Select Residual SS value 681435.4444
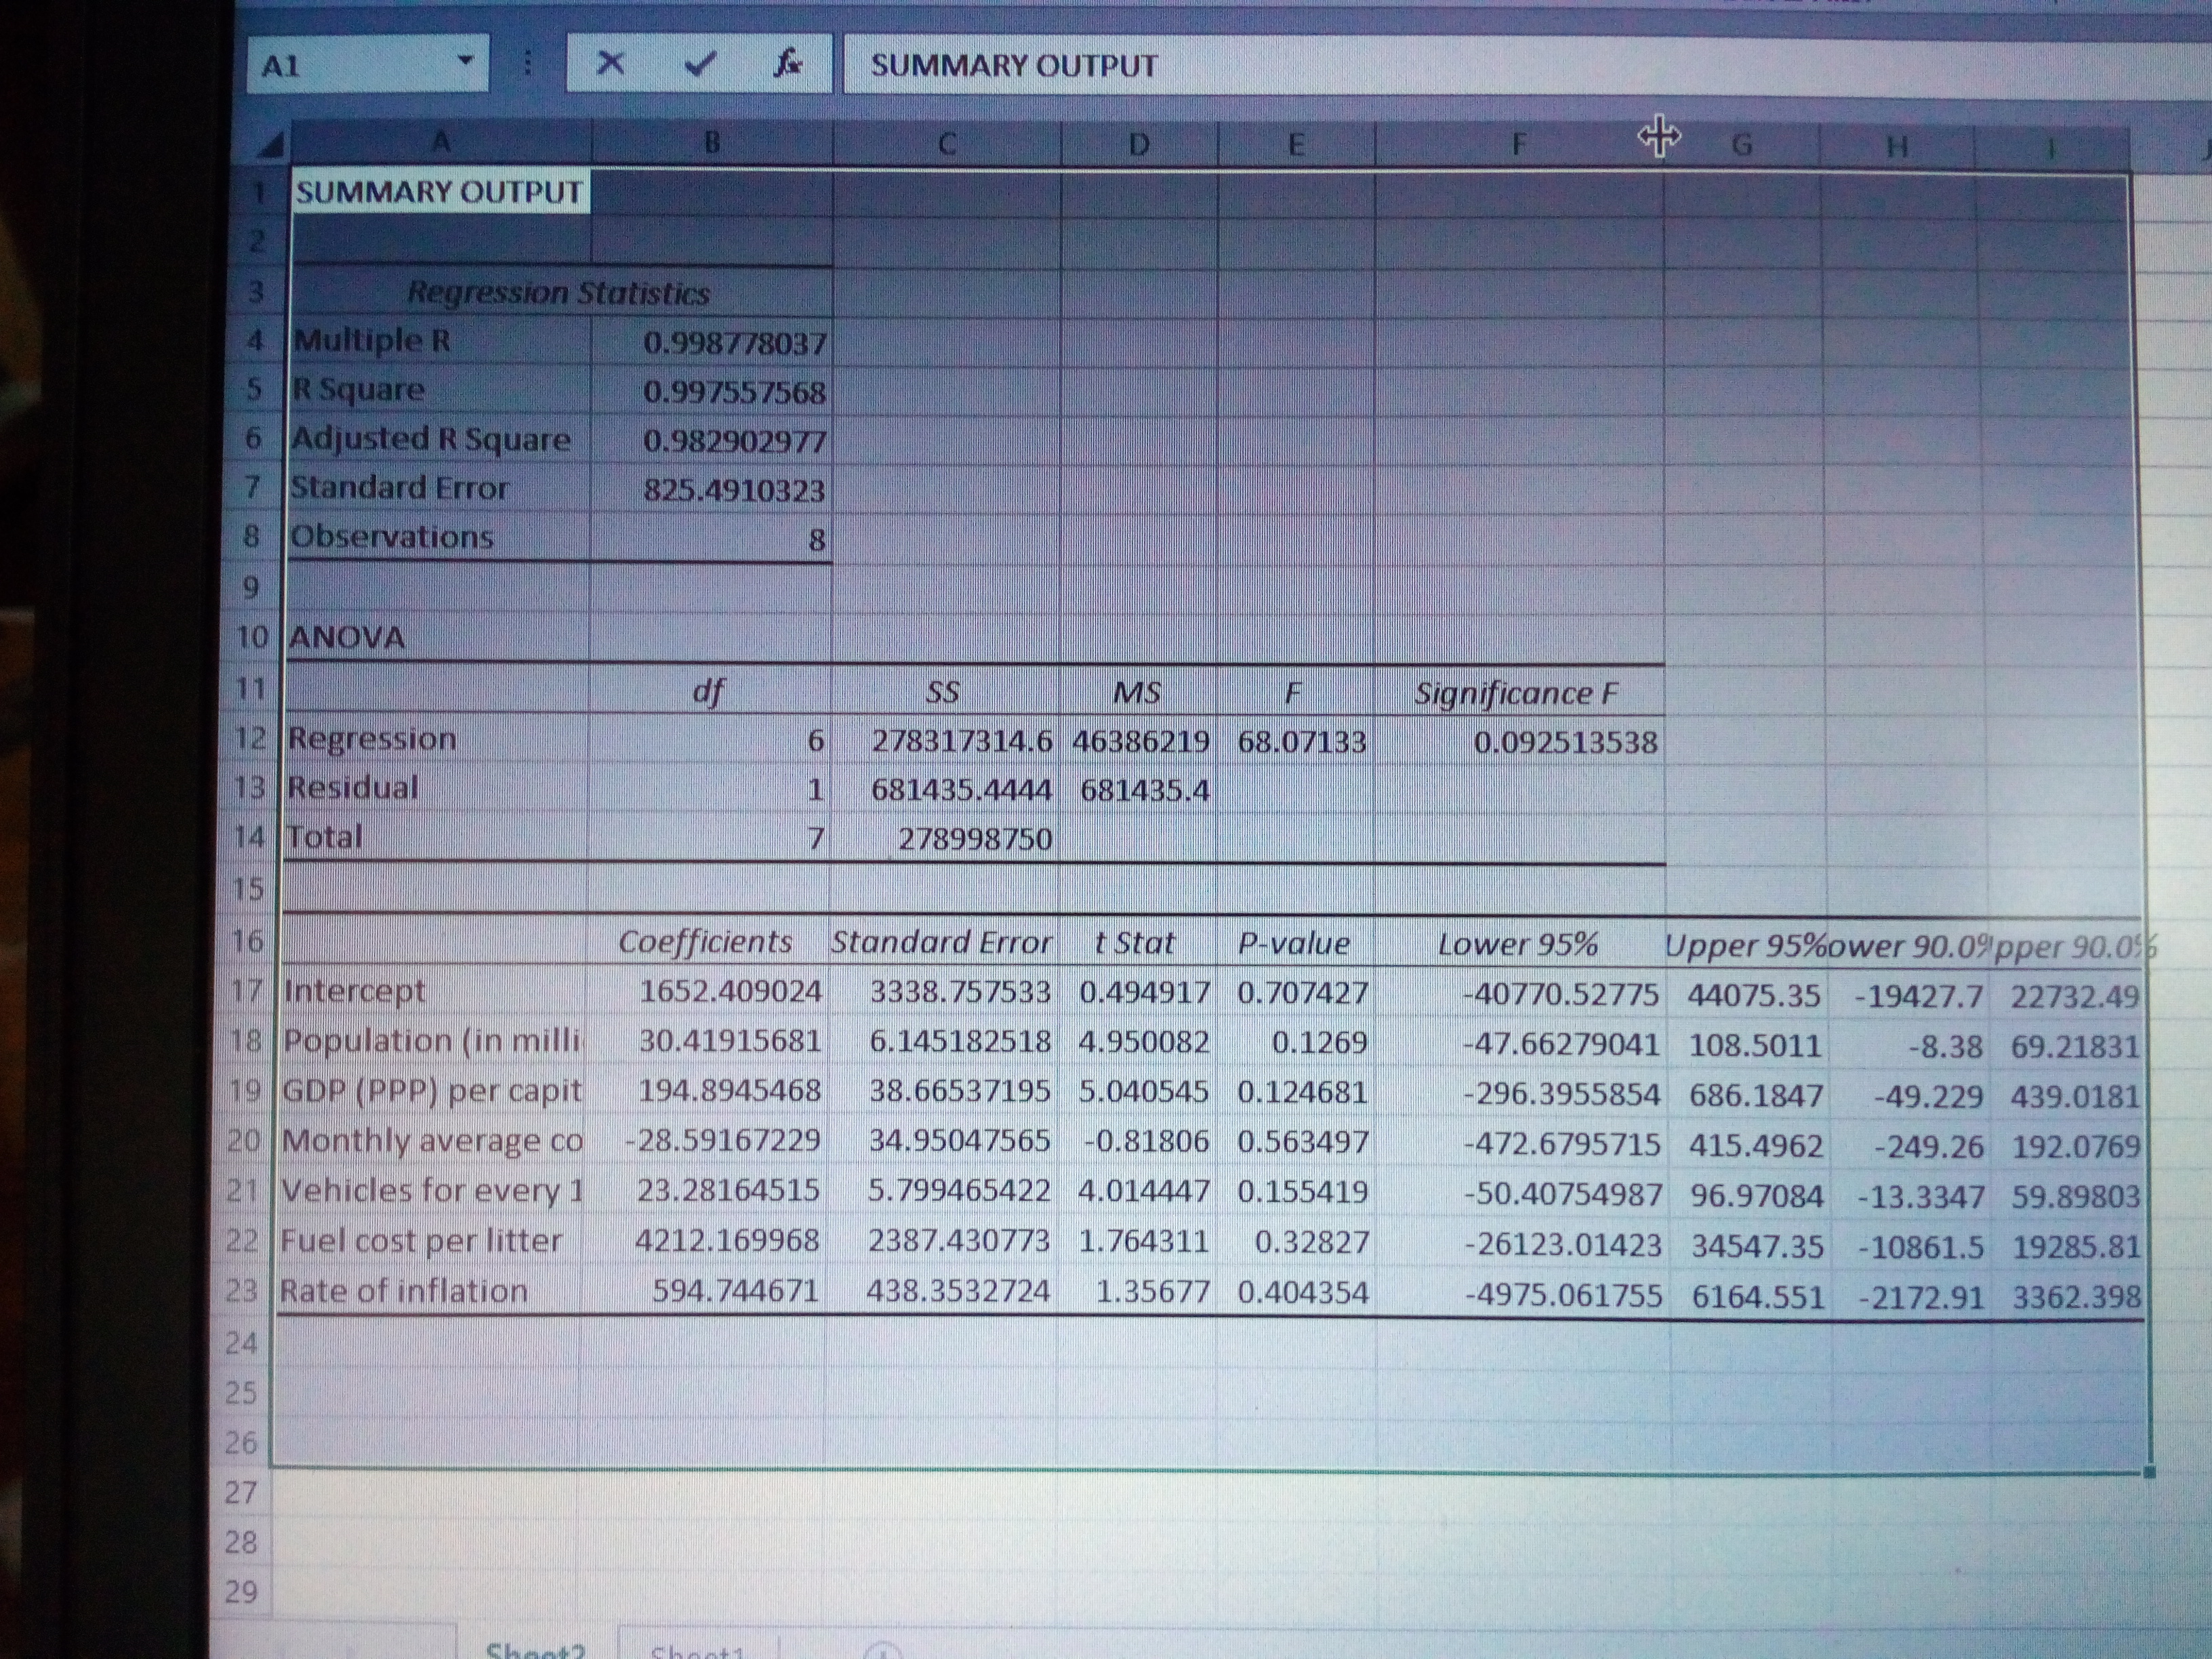Image resolution: width=2212 pixels, height=1659 pixels. click(961, 790)
